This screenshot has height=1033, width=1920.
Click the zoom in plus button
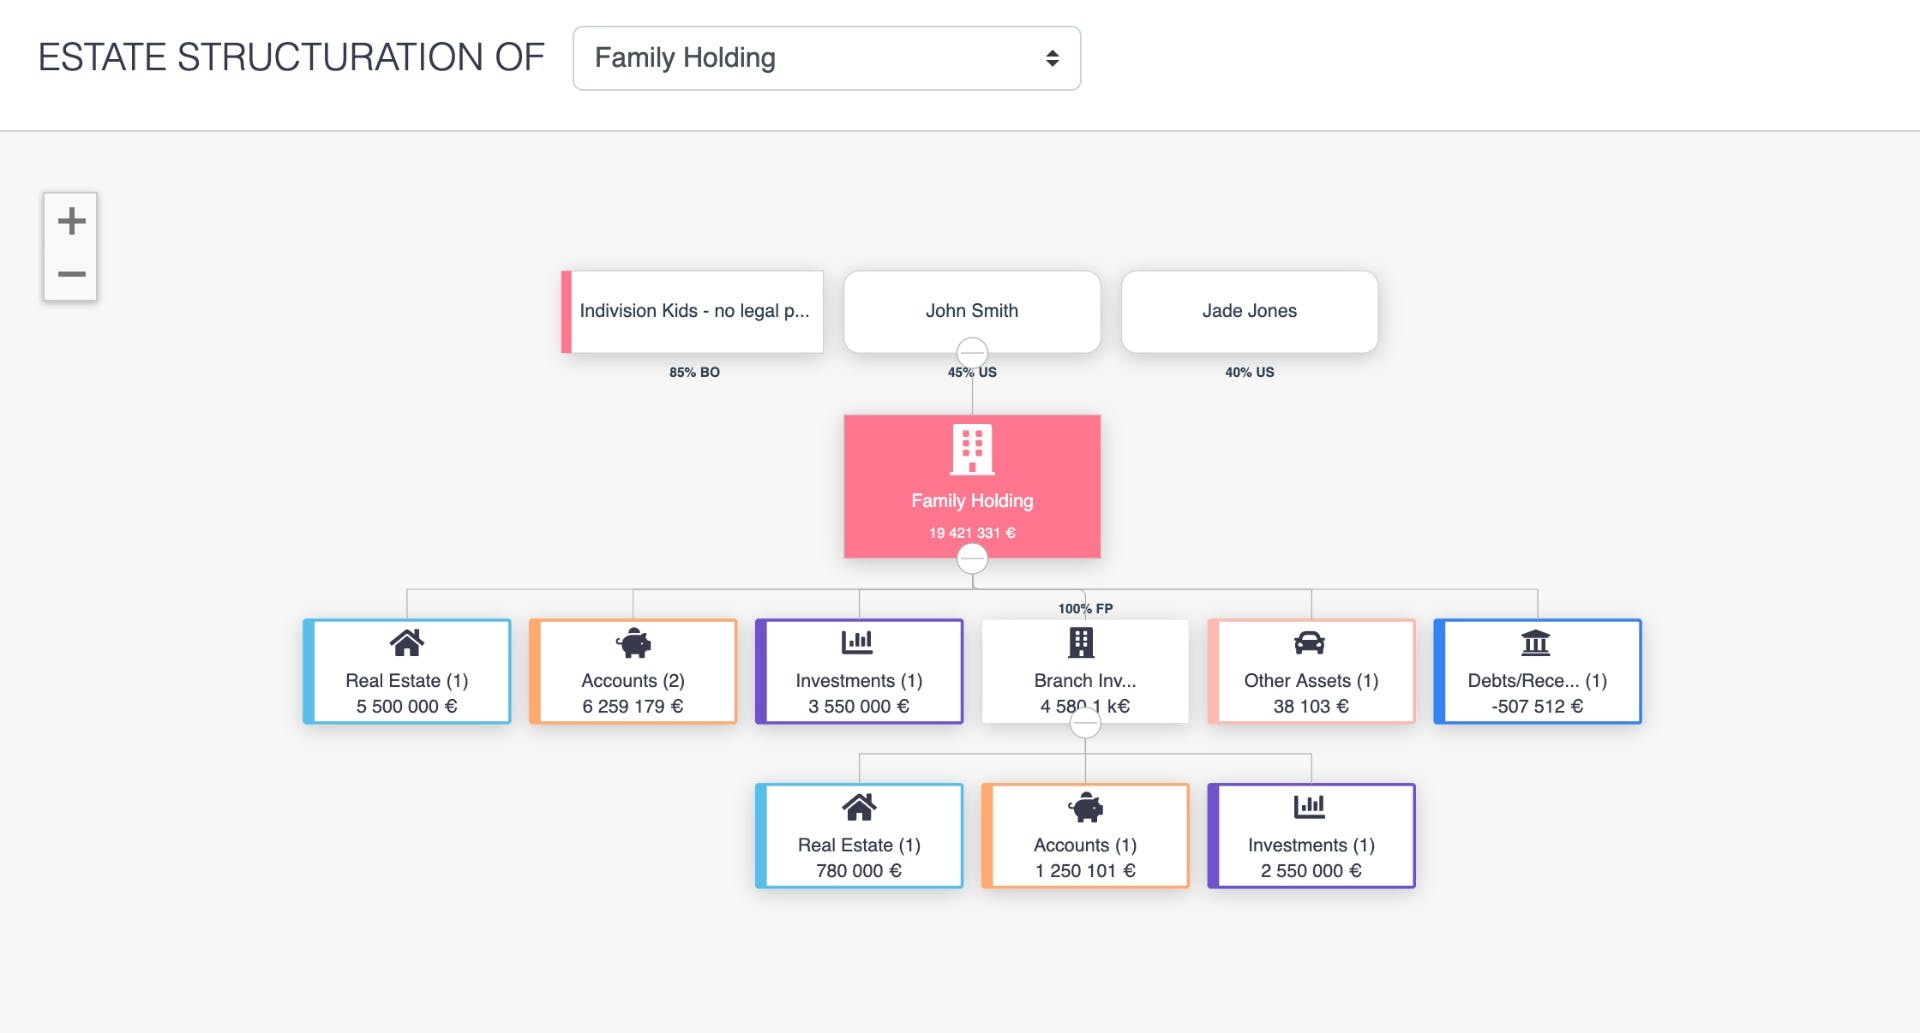click(x=71, y=221)
